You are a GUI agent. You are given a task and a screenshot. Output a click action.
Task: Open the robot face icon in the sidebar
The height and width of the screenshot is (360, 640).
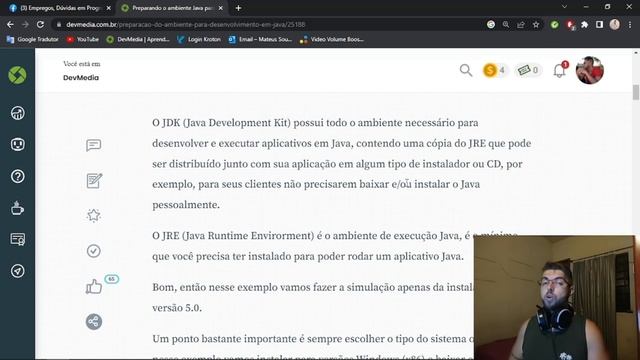click(18, 144)
